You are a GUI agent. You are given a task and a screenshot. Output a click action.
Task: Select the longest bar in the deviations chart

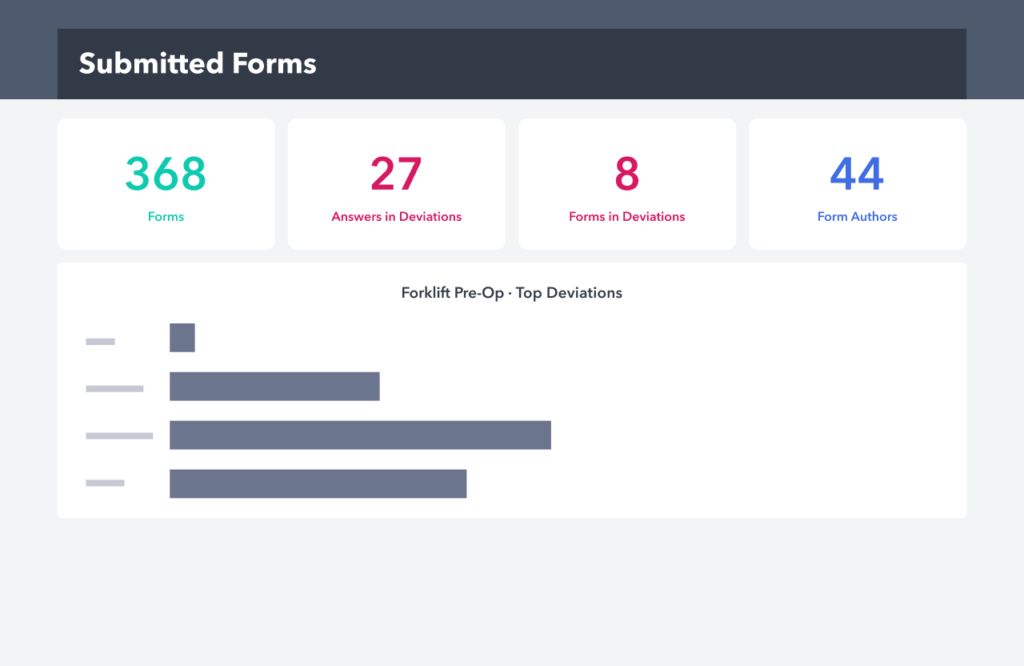tap(360, 435)
